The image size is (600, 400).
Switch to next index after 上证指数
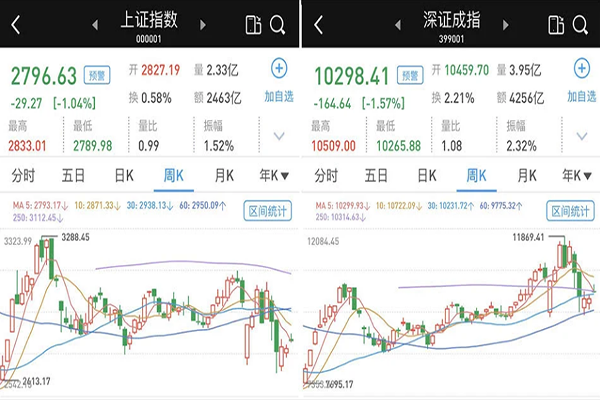click(206, 23)
